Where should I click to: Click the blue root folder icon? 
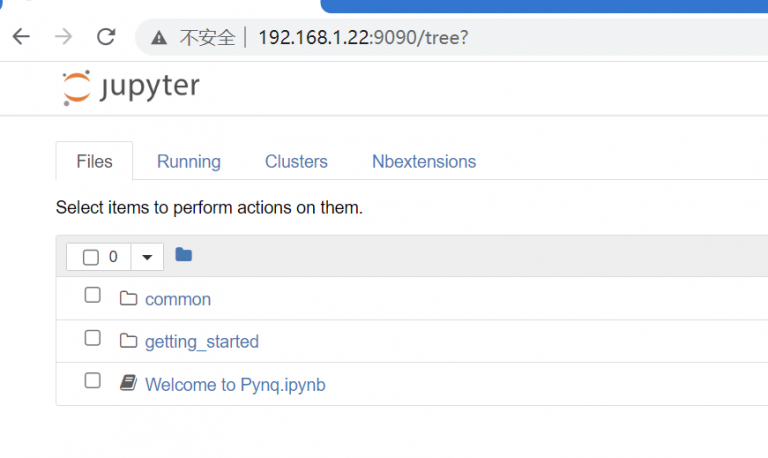183,255
